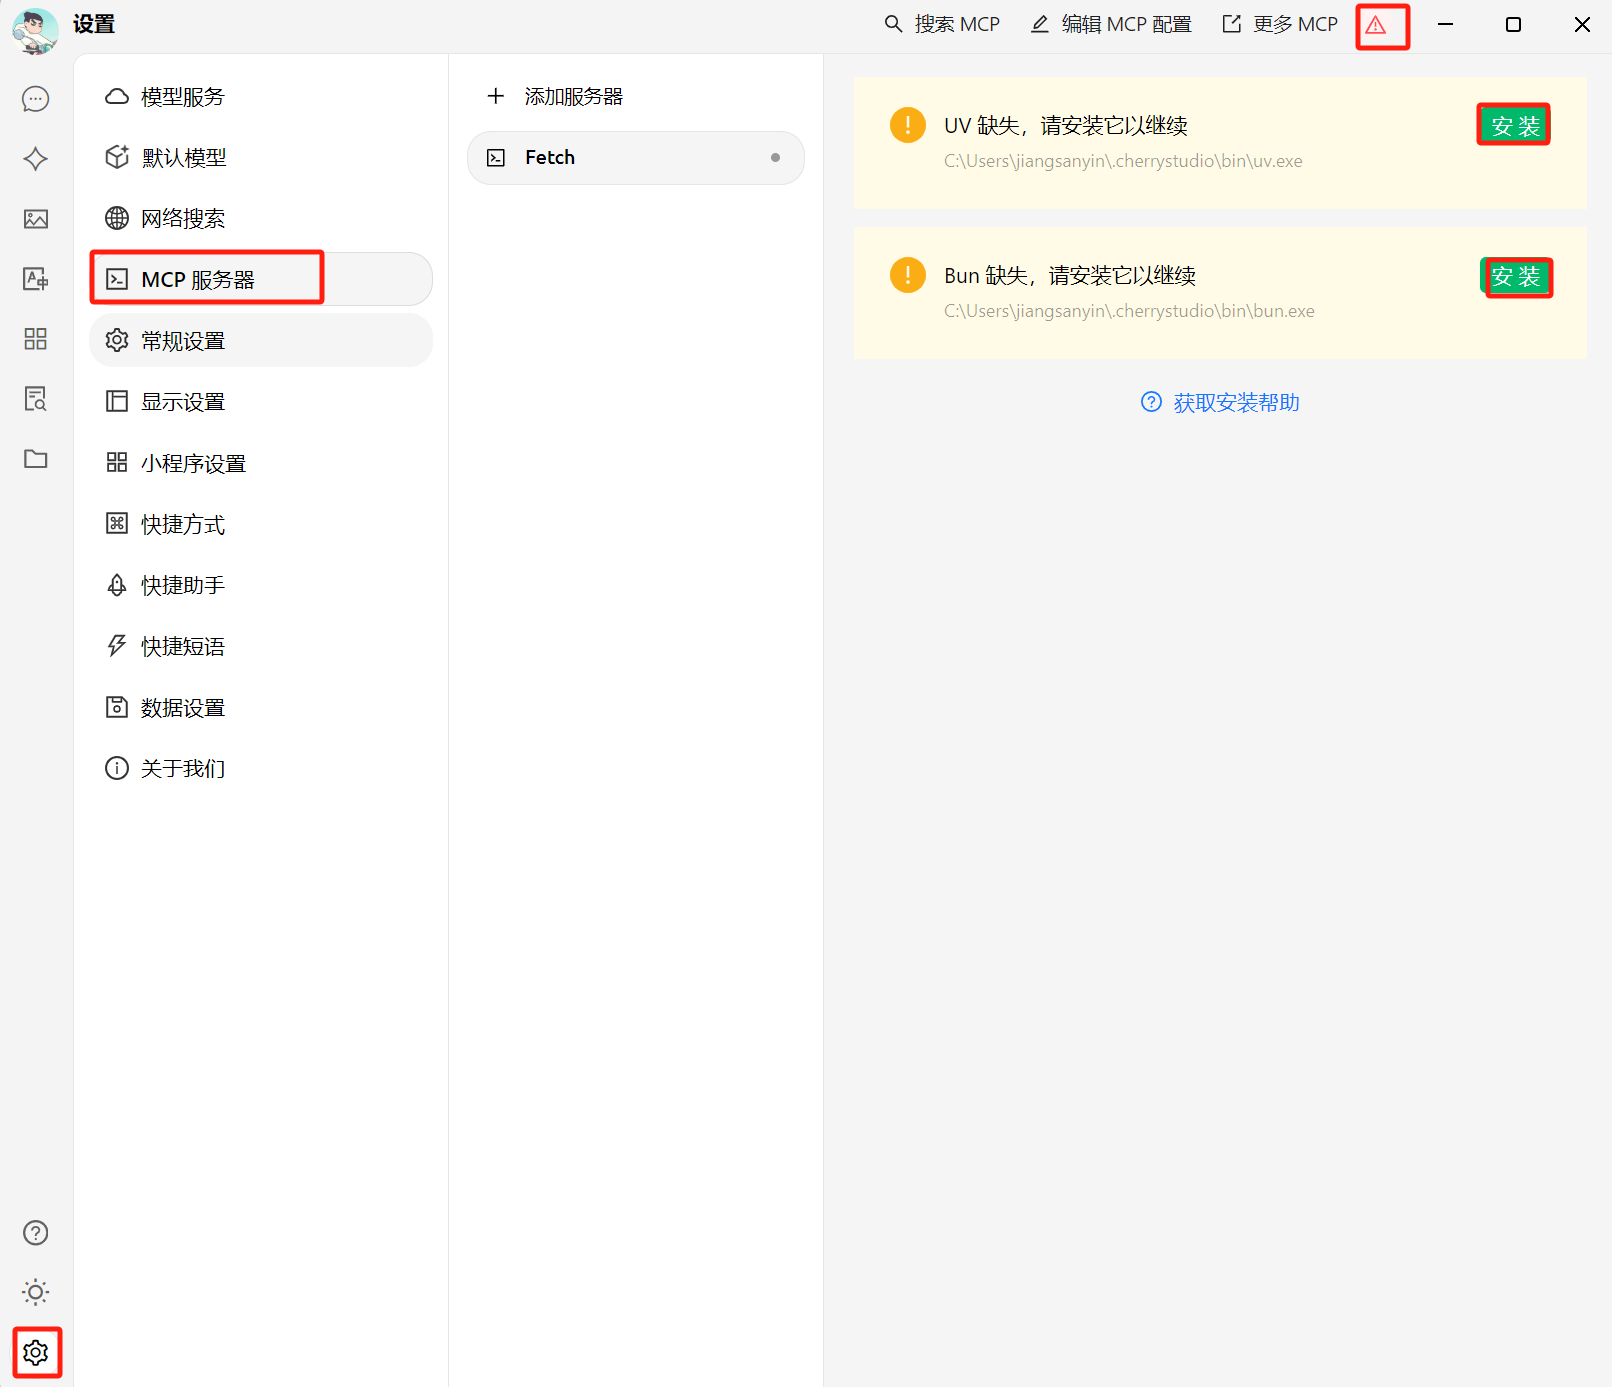
Task: Open 快捷方式 settings
Action: pos(261,524)
